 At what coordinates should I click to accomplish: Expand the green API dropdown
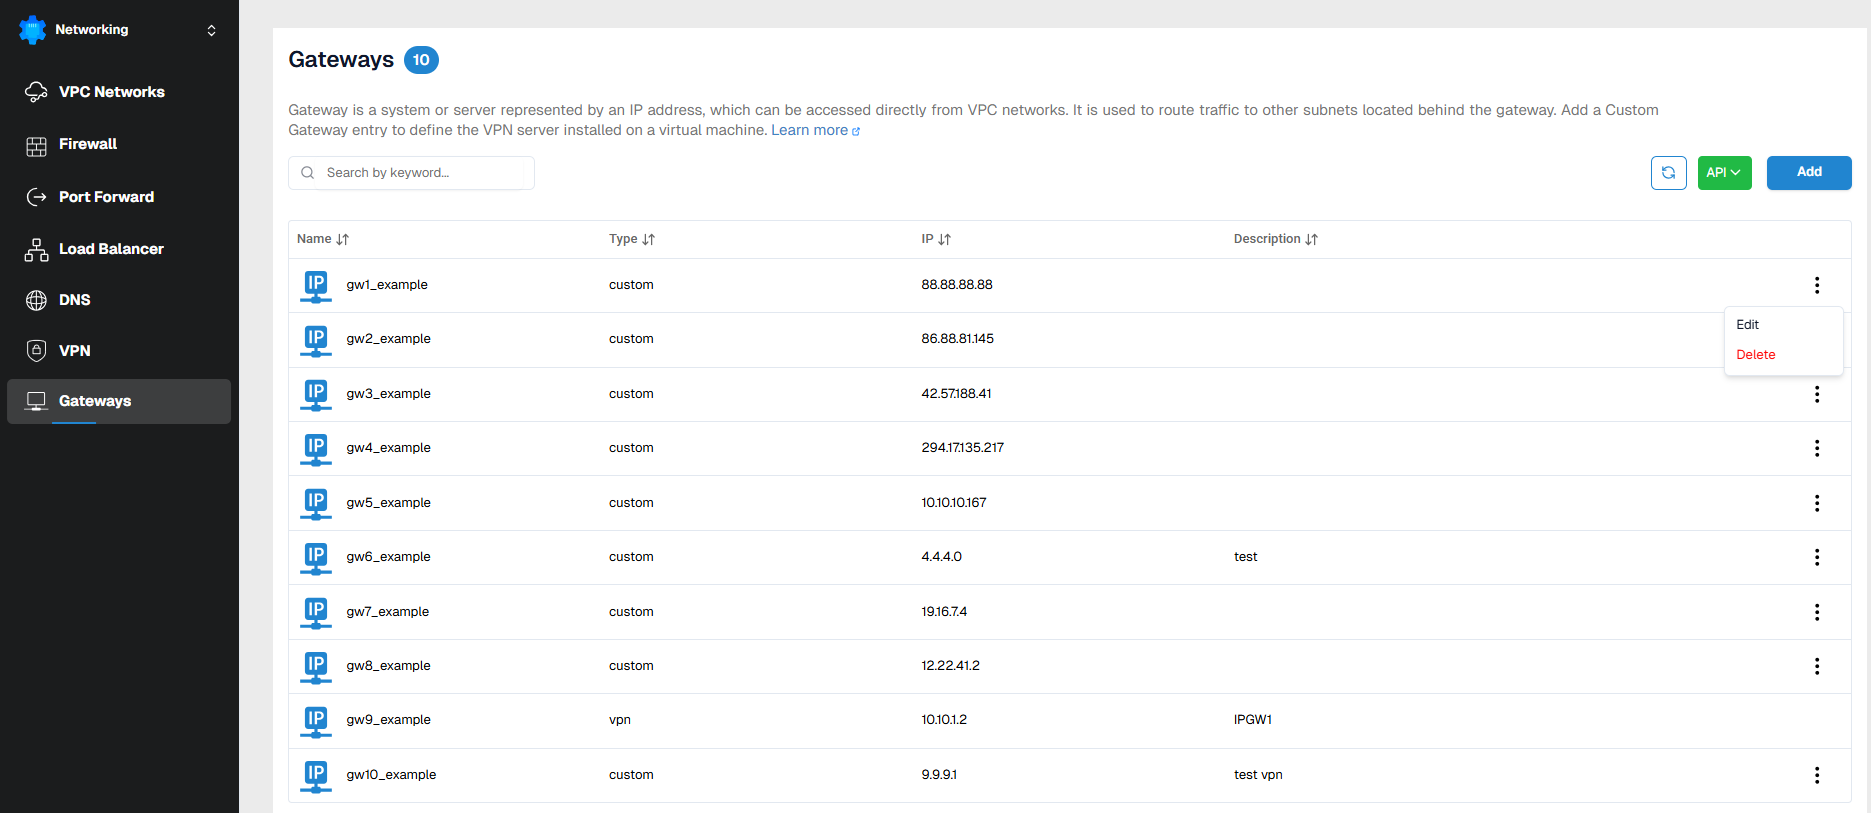tap(1723, 173)
